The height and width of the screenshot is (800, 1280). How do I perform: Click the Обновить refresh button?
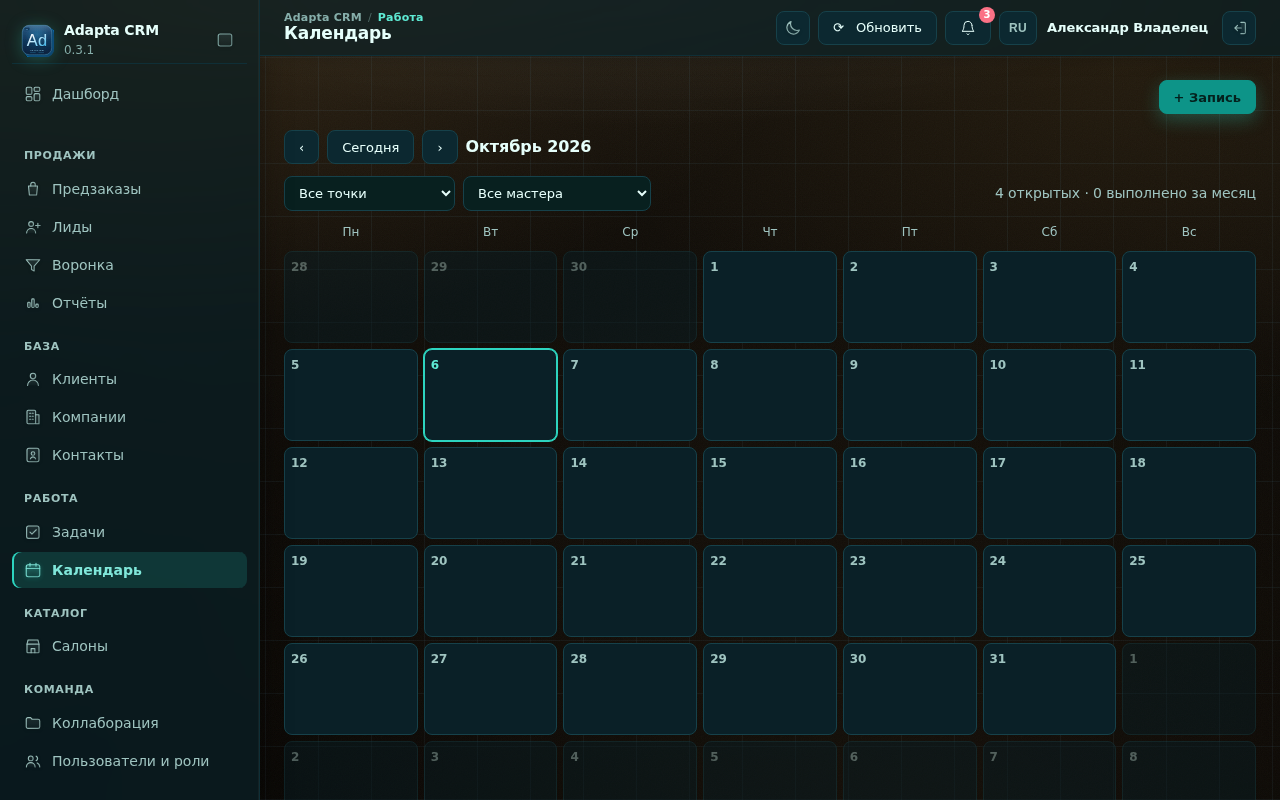877,28
